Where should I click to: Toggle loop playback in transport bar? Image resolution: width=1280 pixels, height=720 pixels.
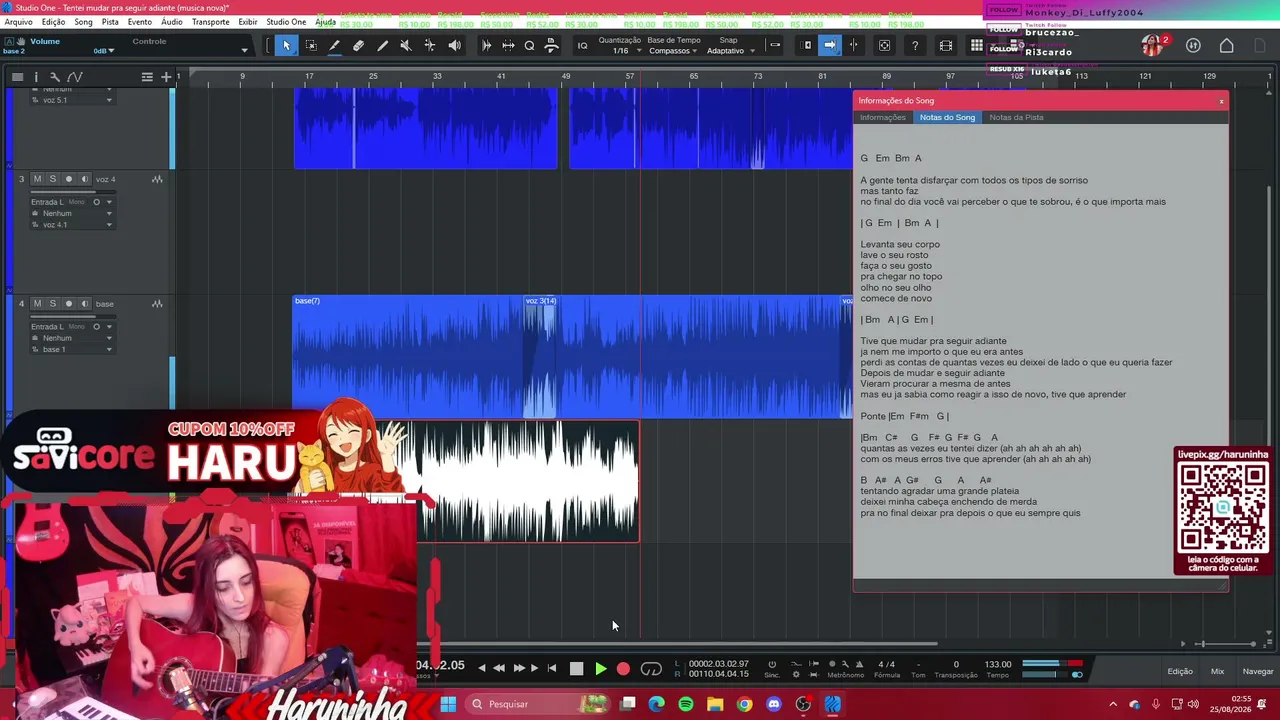coord(651,669)
